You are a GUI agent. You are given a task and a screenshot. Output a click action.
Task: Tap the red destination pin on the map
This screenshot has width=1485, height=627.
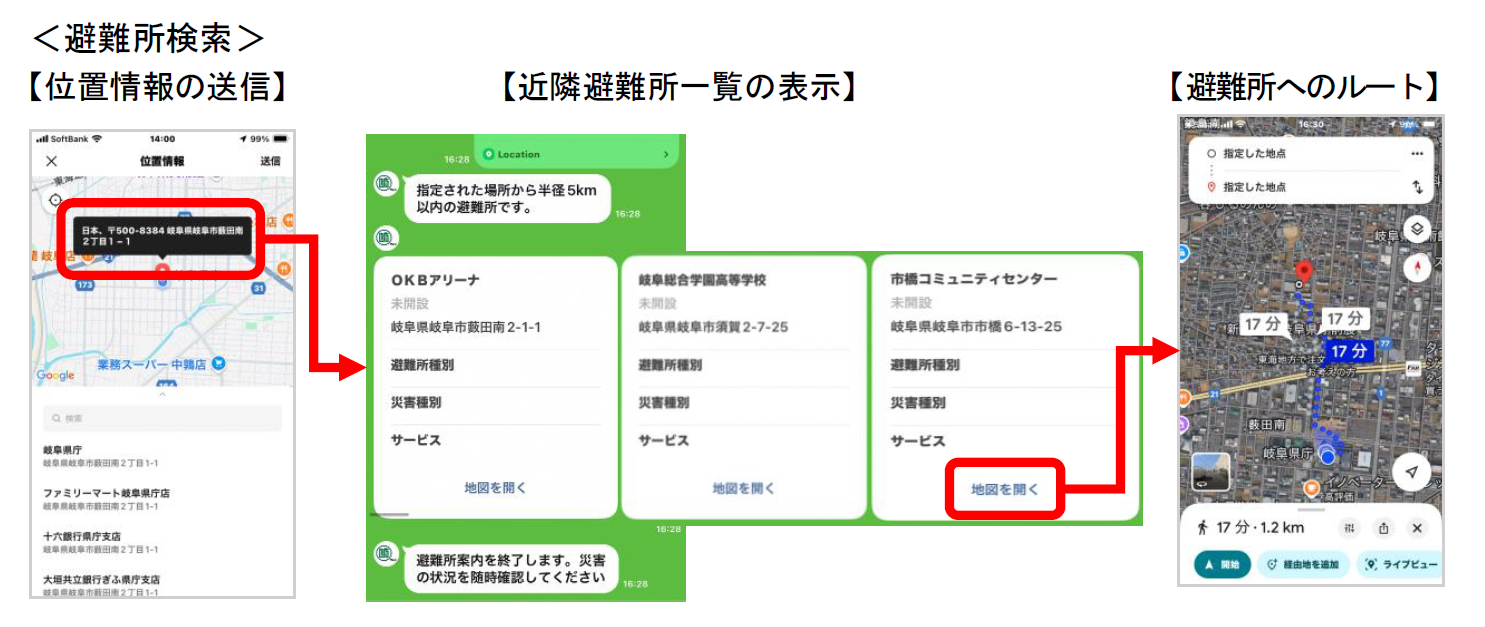[1306, 270]
